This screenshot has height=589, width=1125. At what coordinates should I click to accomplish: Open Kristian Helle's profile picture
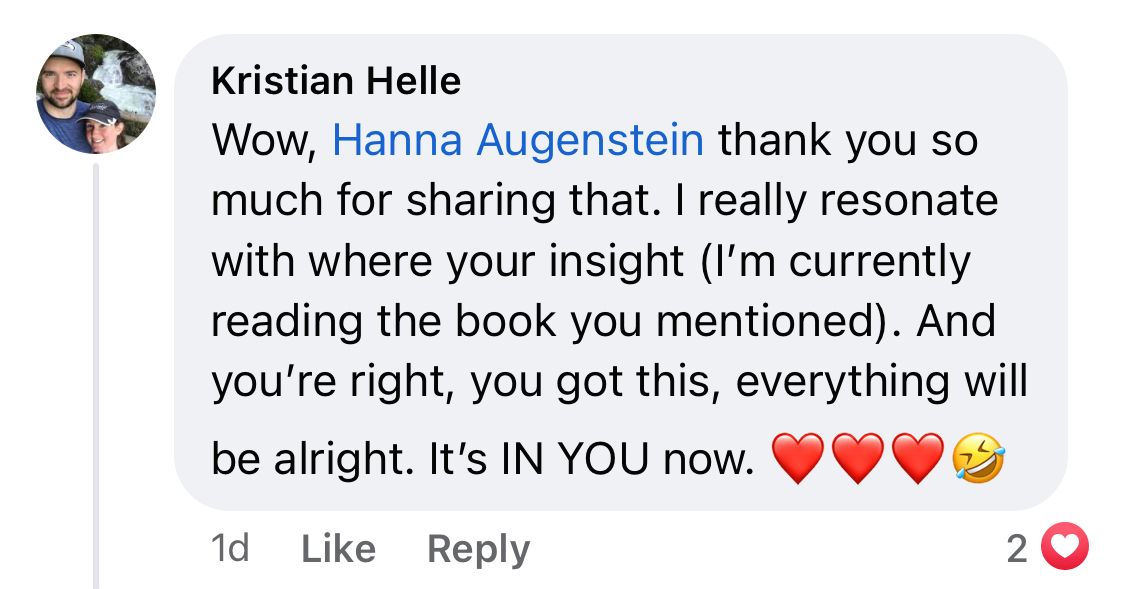(x=95, y=94)
